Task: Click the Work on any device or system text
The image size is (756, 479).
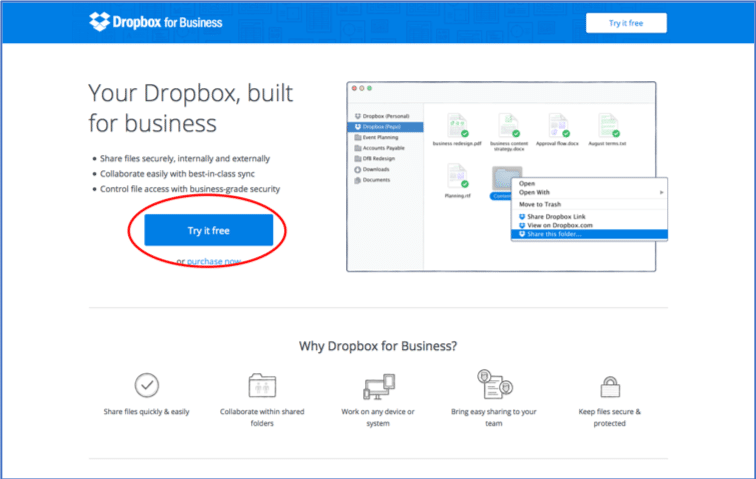Action: coord(378,417)
